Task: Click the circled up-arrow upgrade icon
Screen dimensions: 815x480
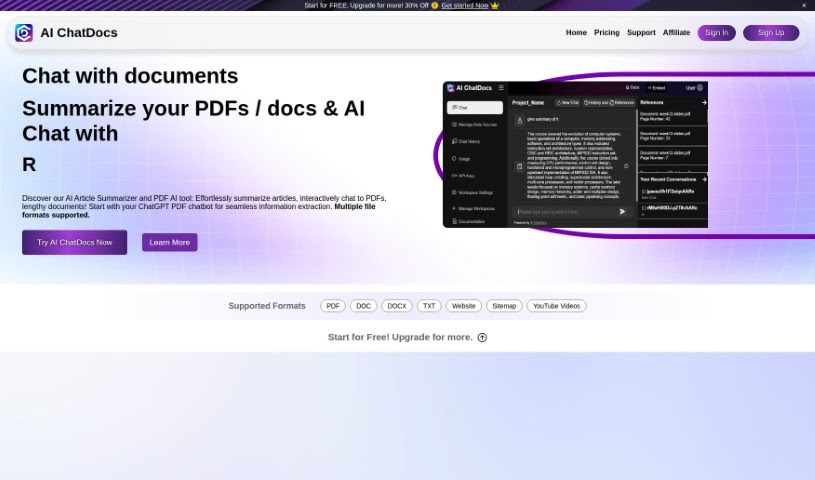Action: tap(482, 338)
